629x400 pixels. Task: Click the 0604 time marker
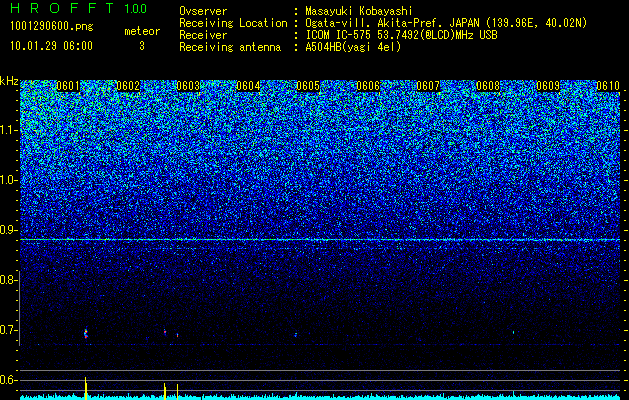pyautogui.click(x=248, y=86)
